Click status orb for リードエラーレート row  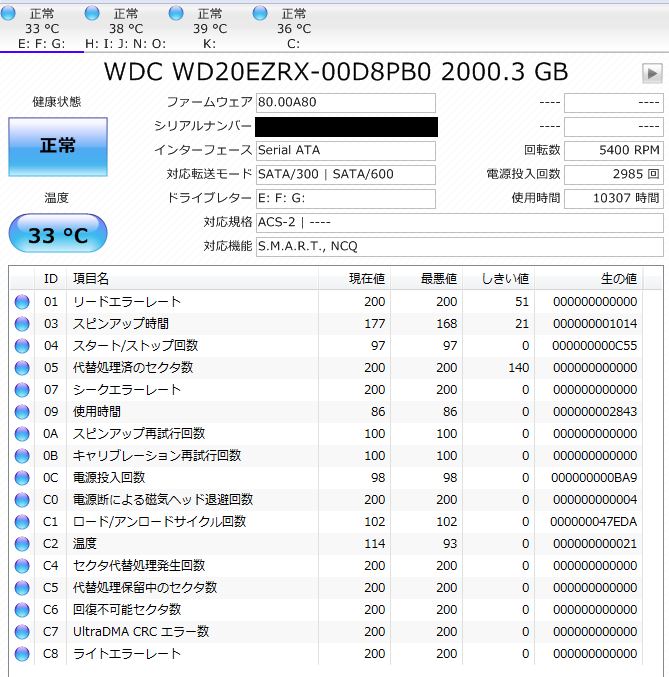(22, 302)
